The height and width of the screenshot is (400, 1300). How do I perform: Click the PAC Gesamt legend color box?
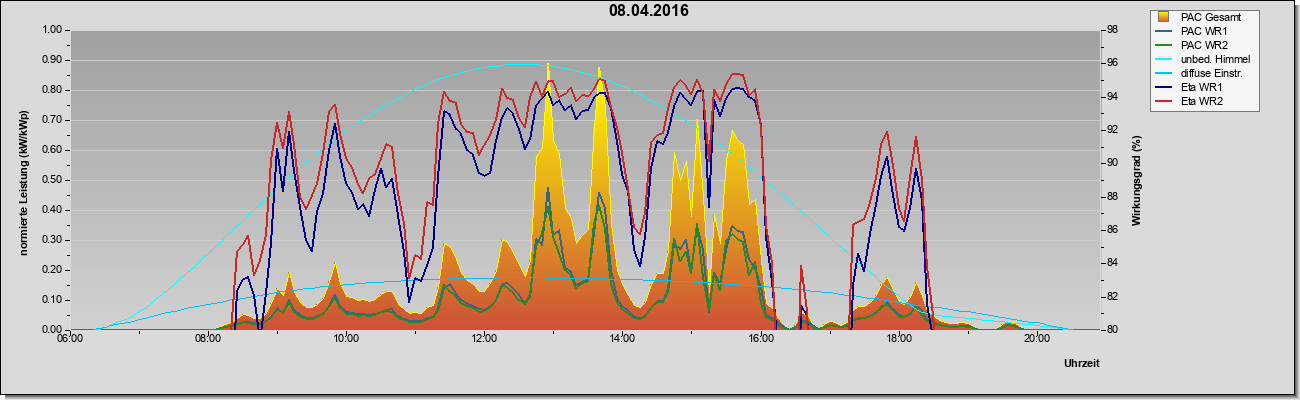tap(1164, 17)
